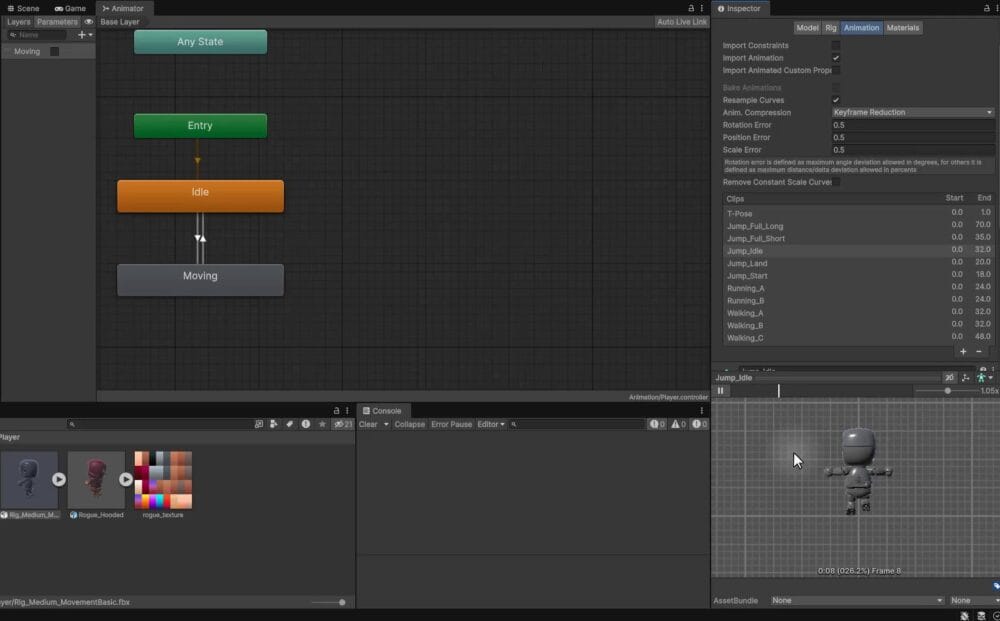Select the Console tab
The image size is (1000, 621).
pyautogui.click(x=382, y=411)
